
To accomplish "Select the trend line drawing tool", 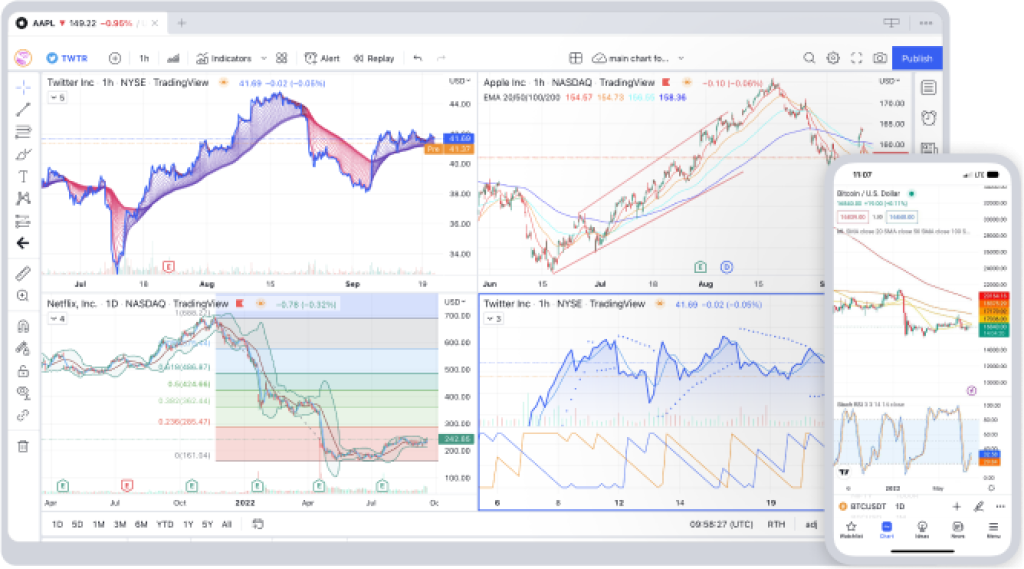I will [x=23, y=109].
